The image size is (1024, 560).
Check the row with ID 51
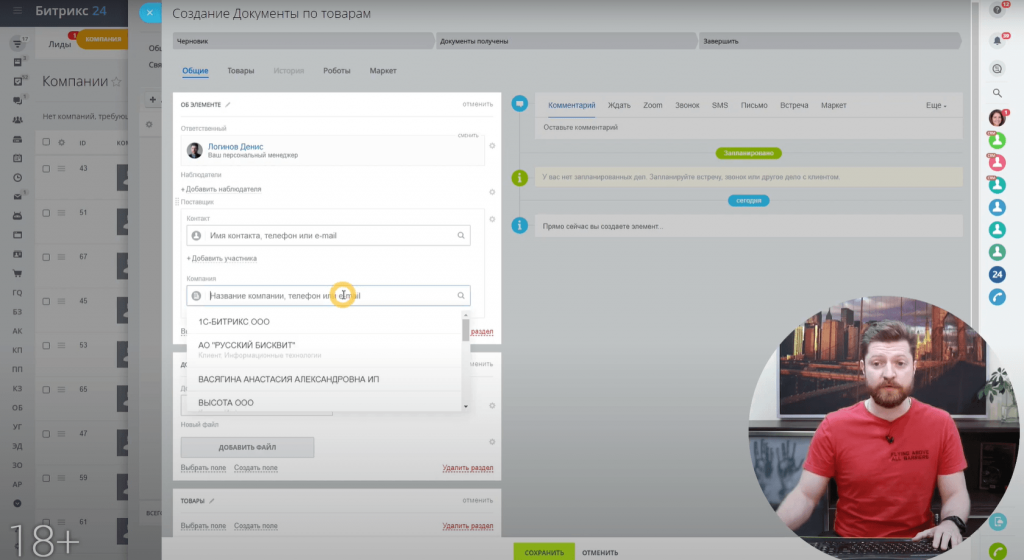[x=46, y=213]
